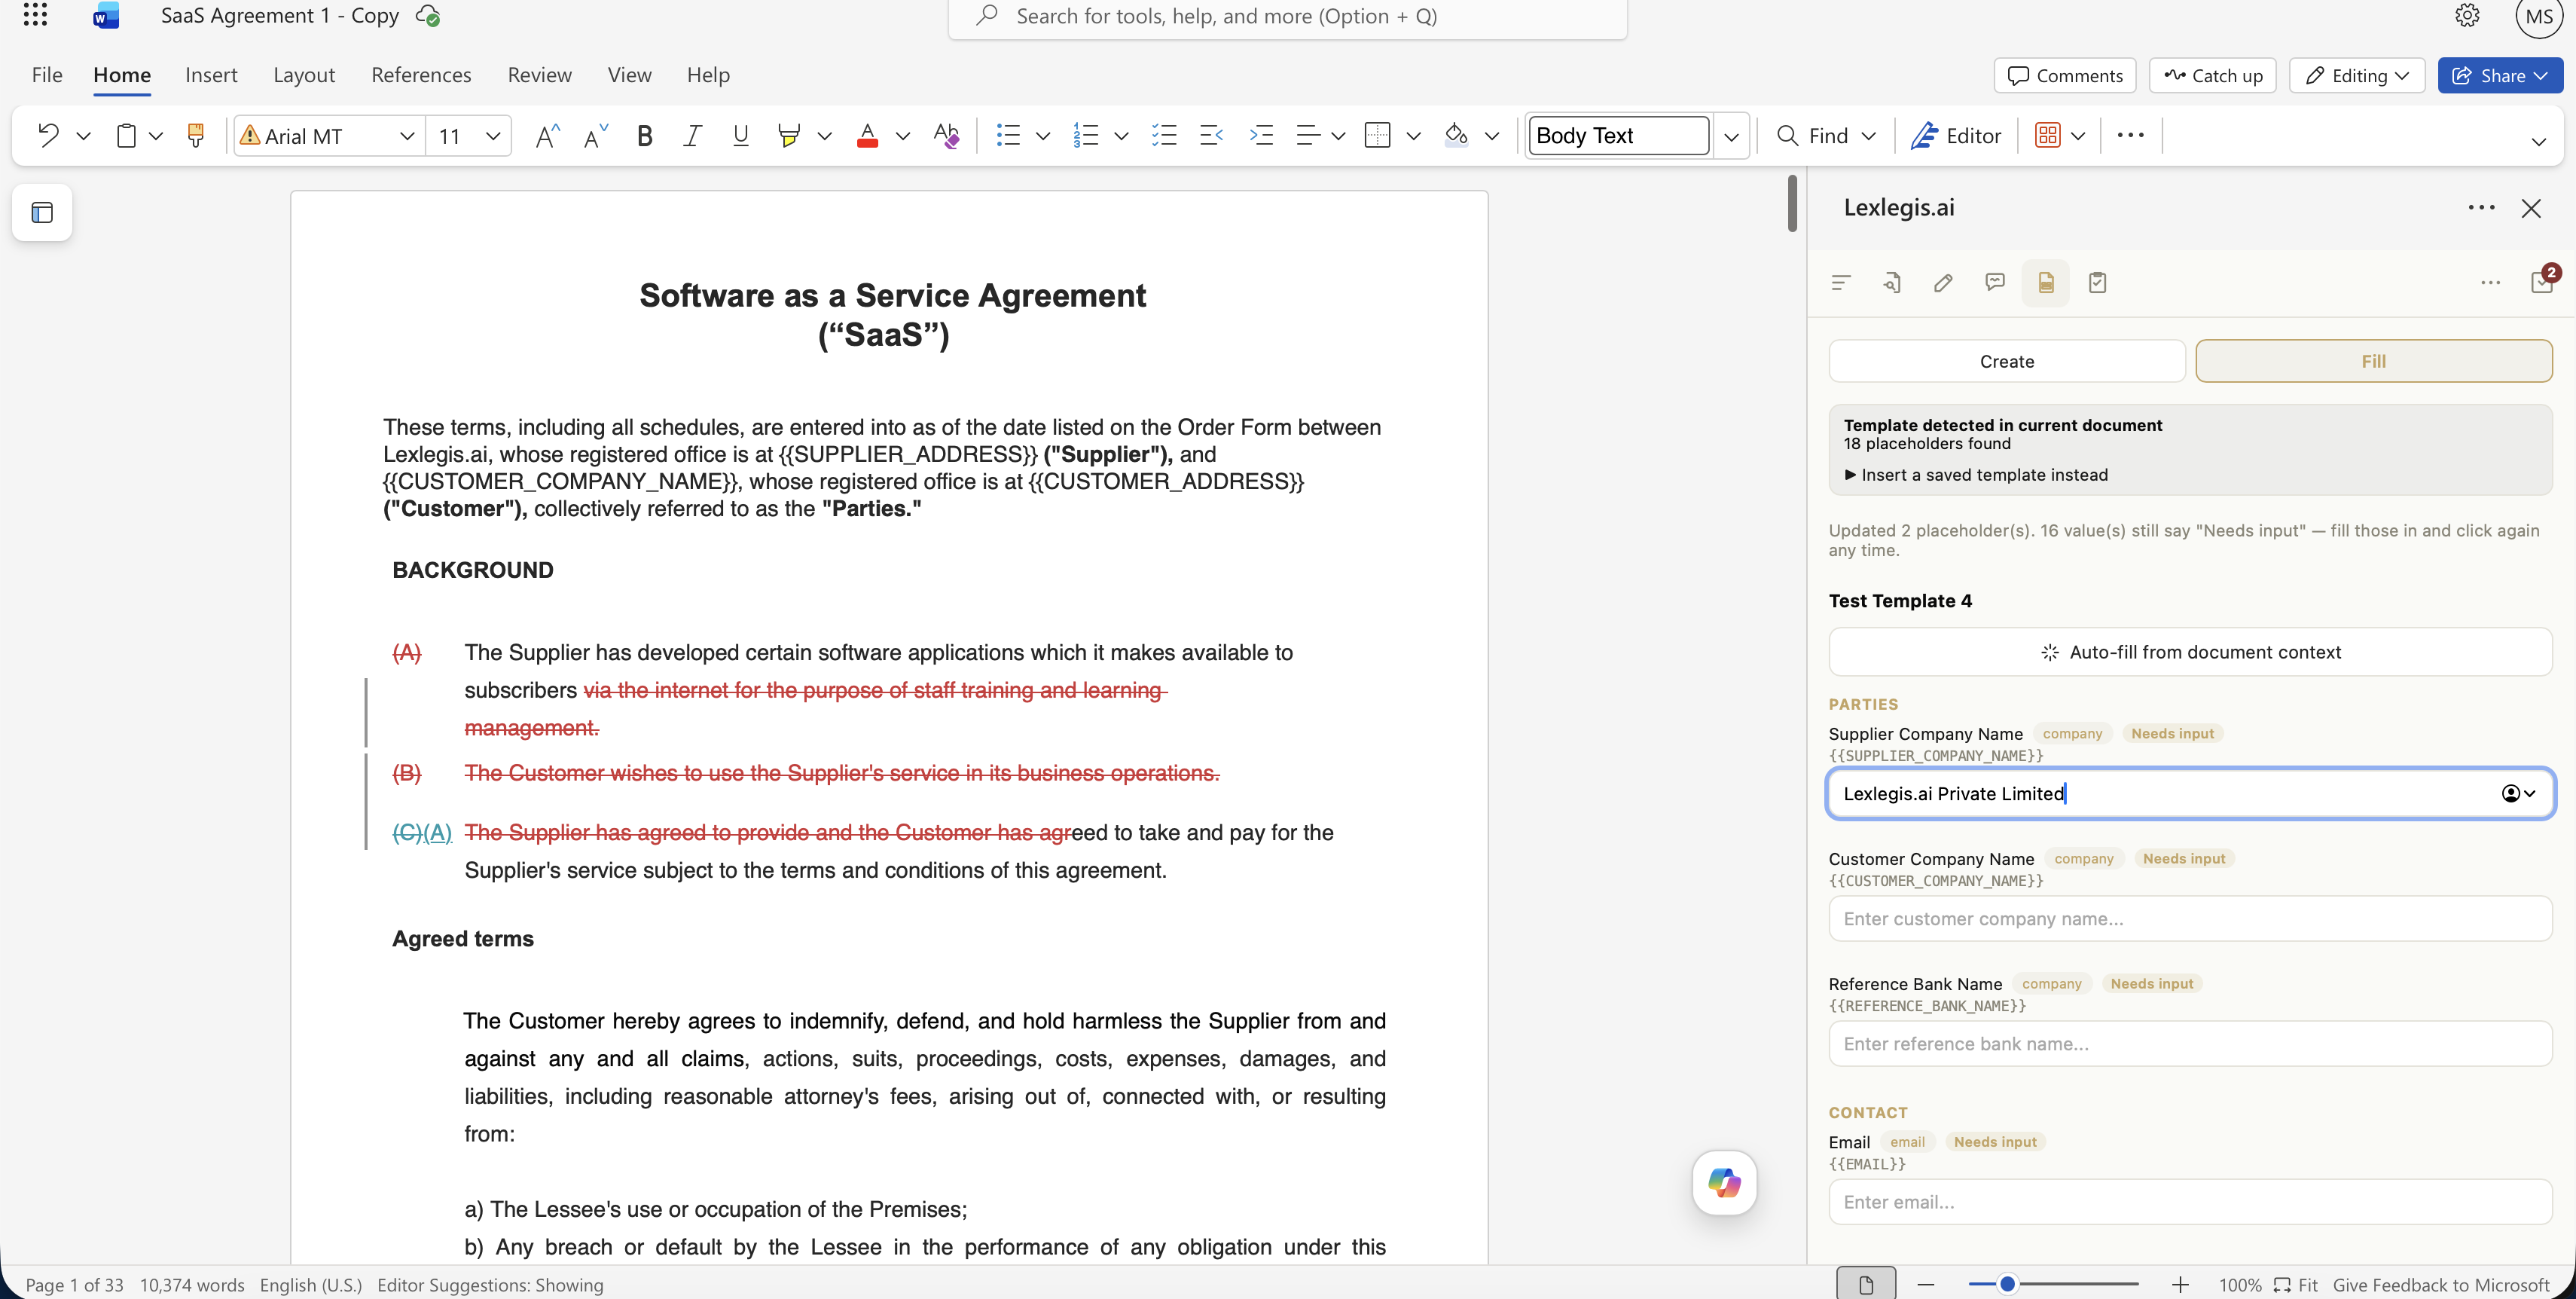Expand the font color dropdown arrow
2576x1299 pixels.
[903, 136]
